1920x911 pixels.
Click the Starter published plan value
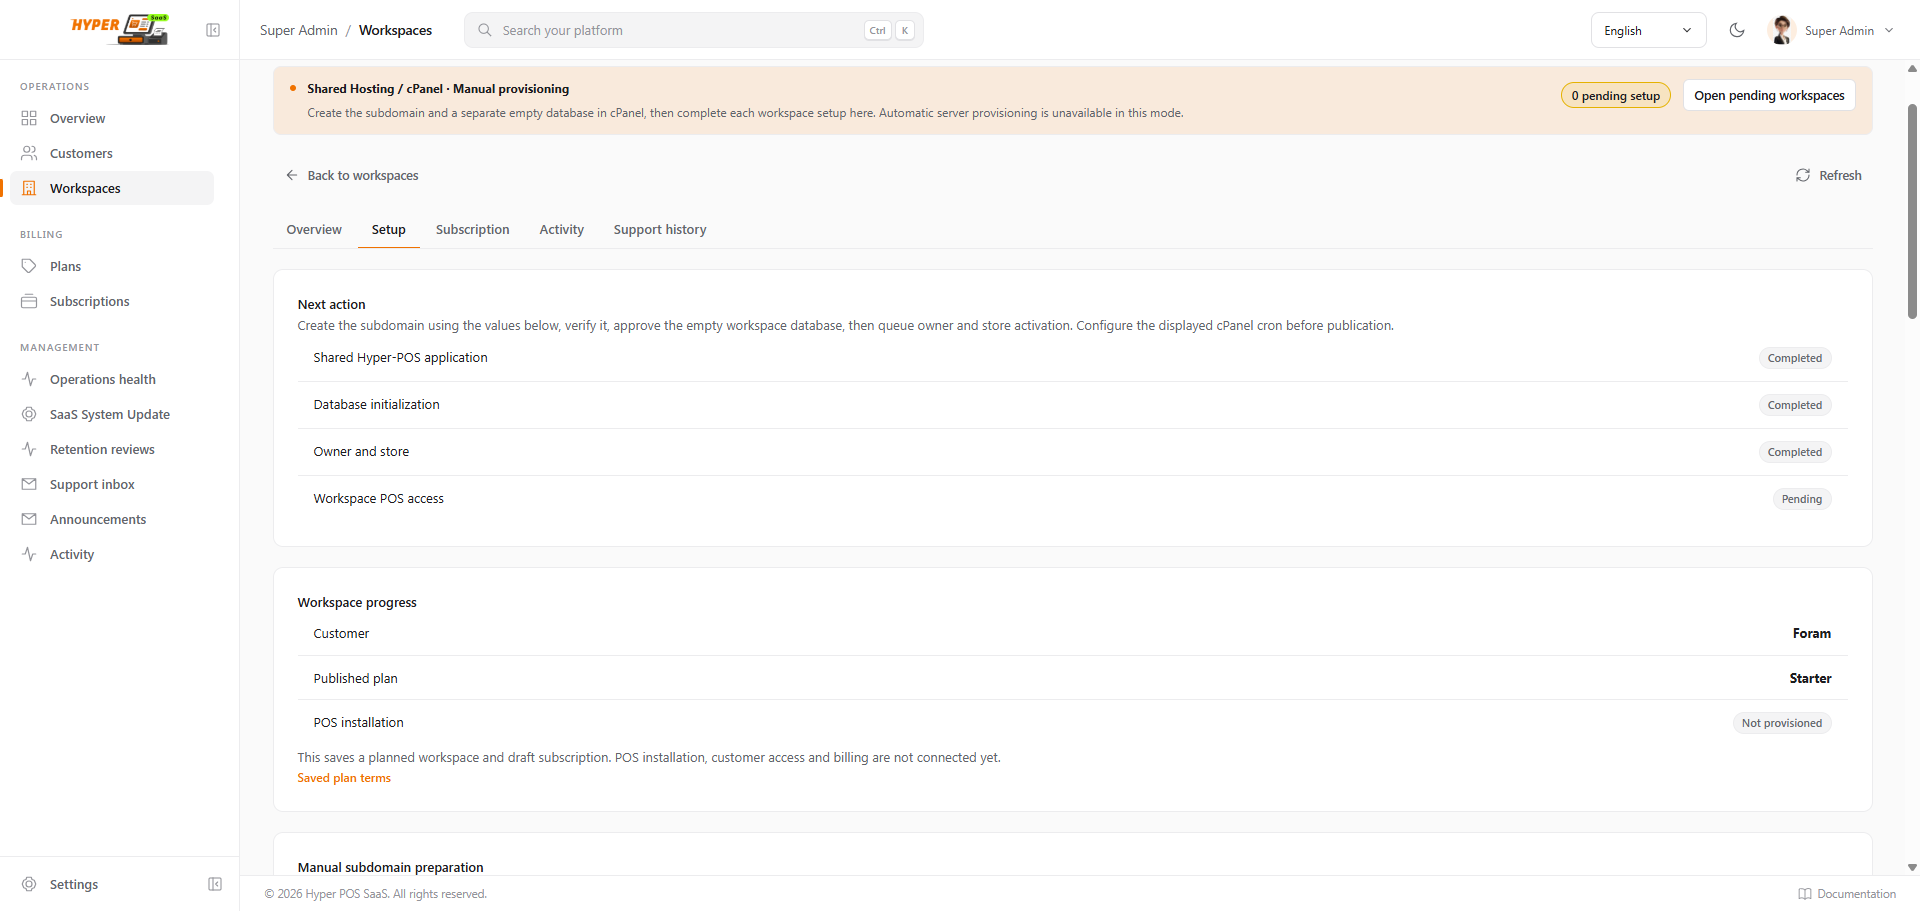[1810, 678]
